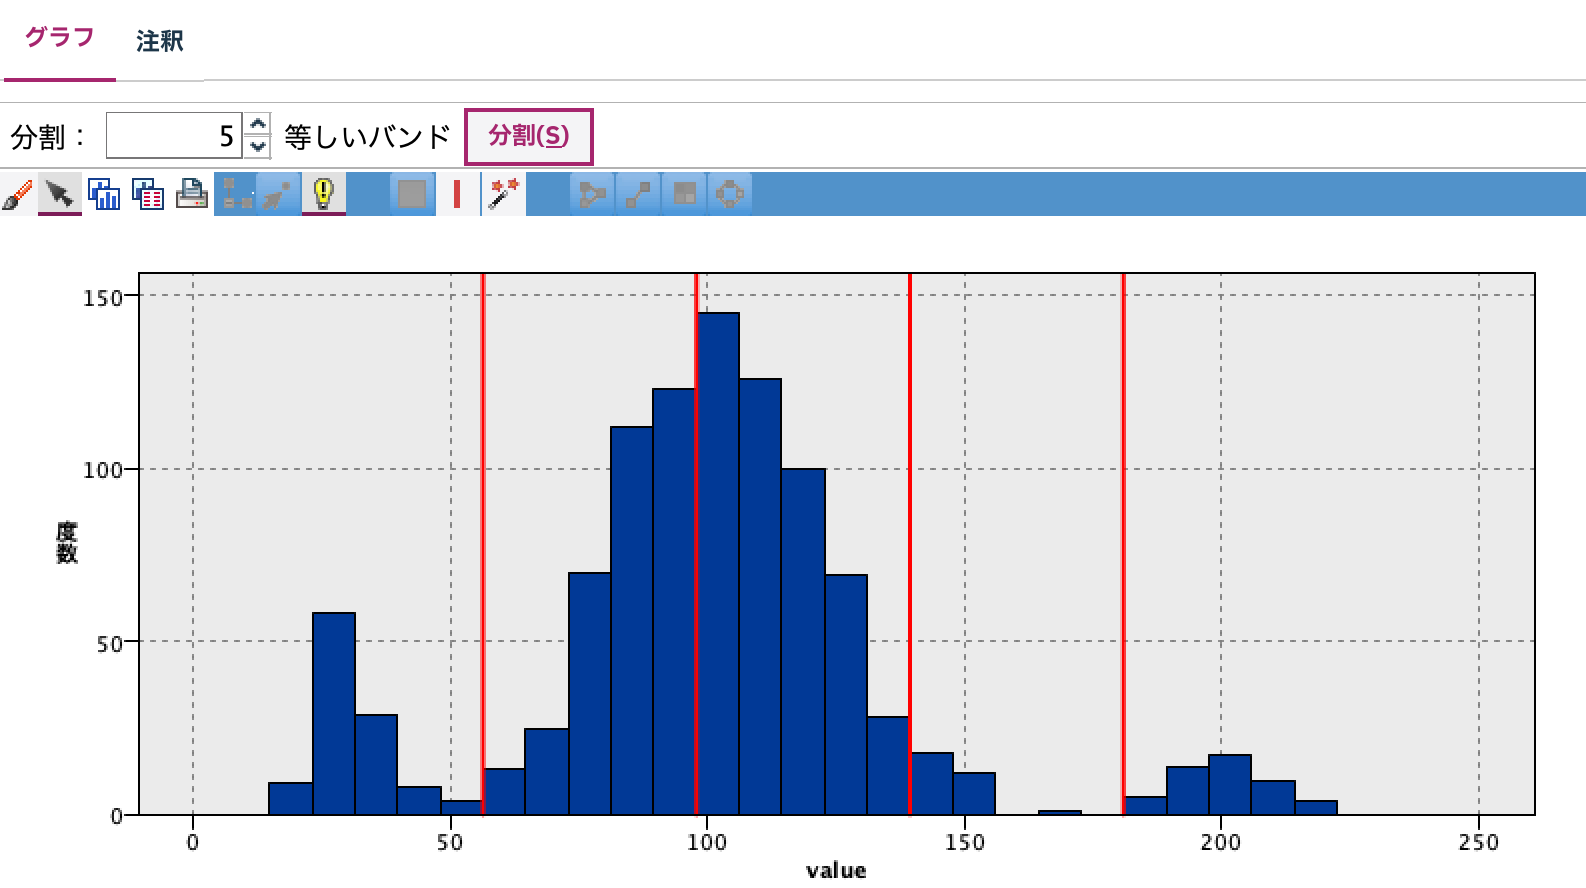Click the node layout icon in toolbar
The image size is (1586, 888).
pyautogui.click(x=237, y=193)
